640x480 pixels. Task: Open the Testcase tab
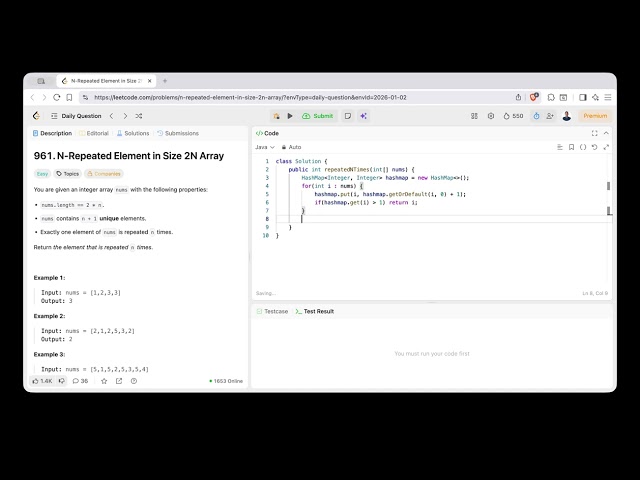(272, 311)
